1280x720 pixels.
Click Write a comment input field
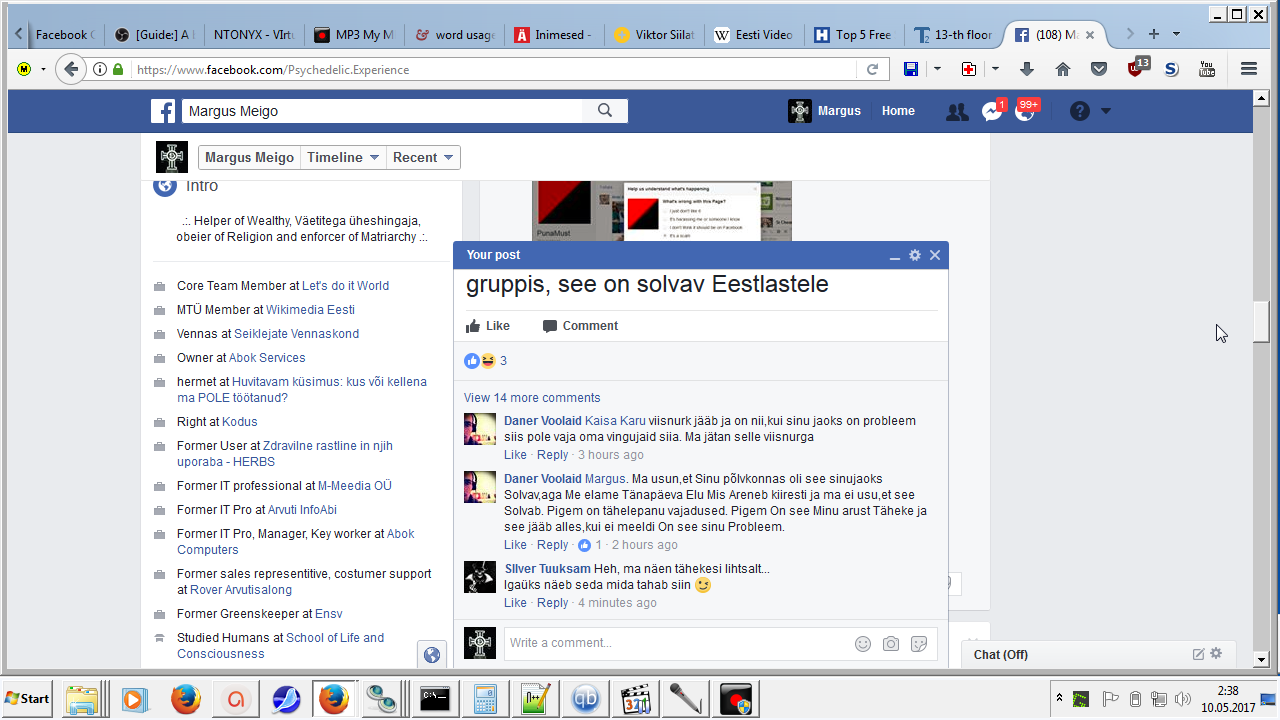coord(675,643)
